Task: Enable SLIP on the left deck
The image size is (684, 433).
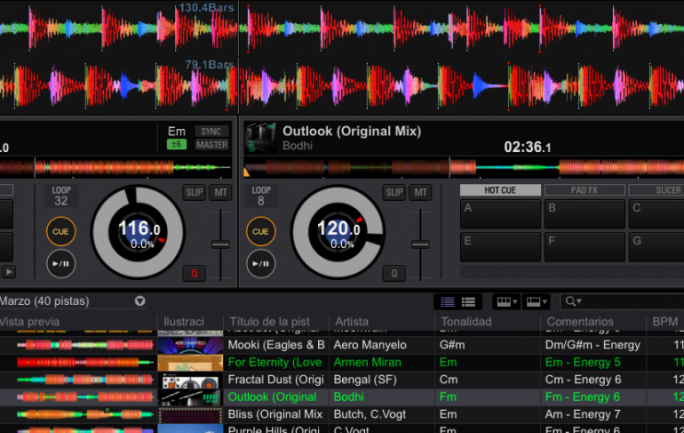Action: tap(194, 192)
